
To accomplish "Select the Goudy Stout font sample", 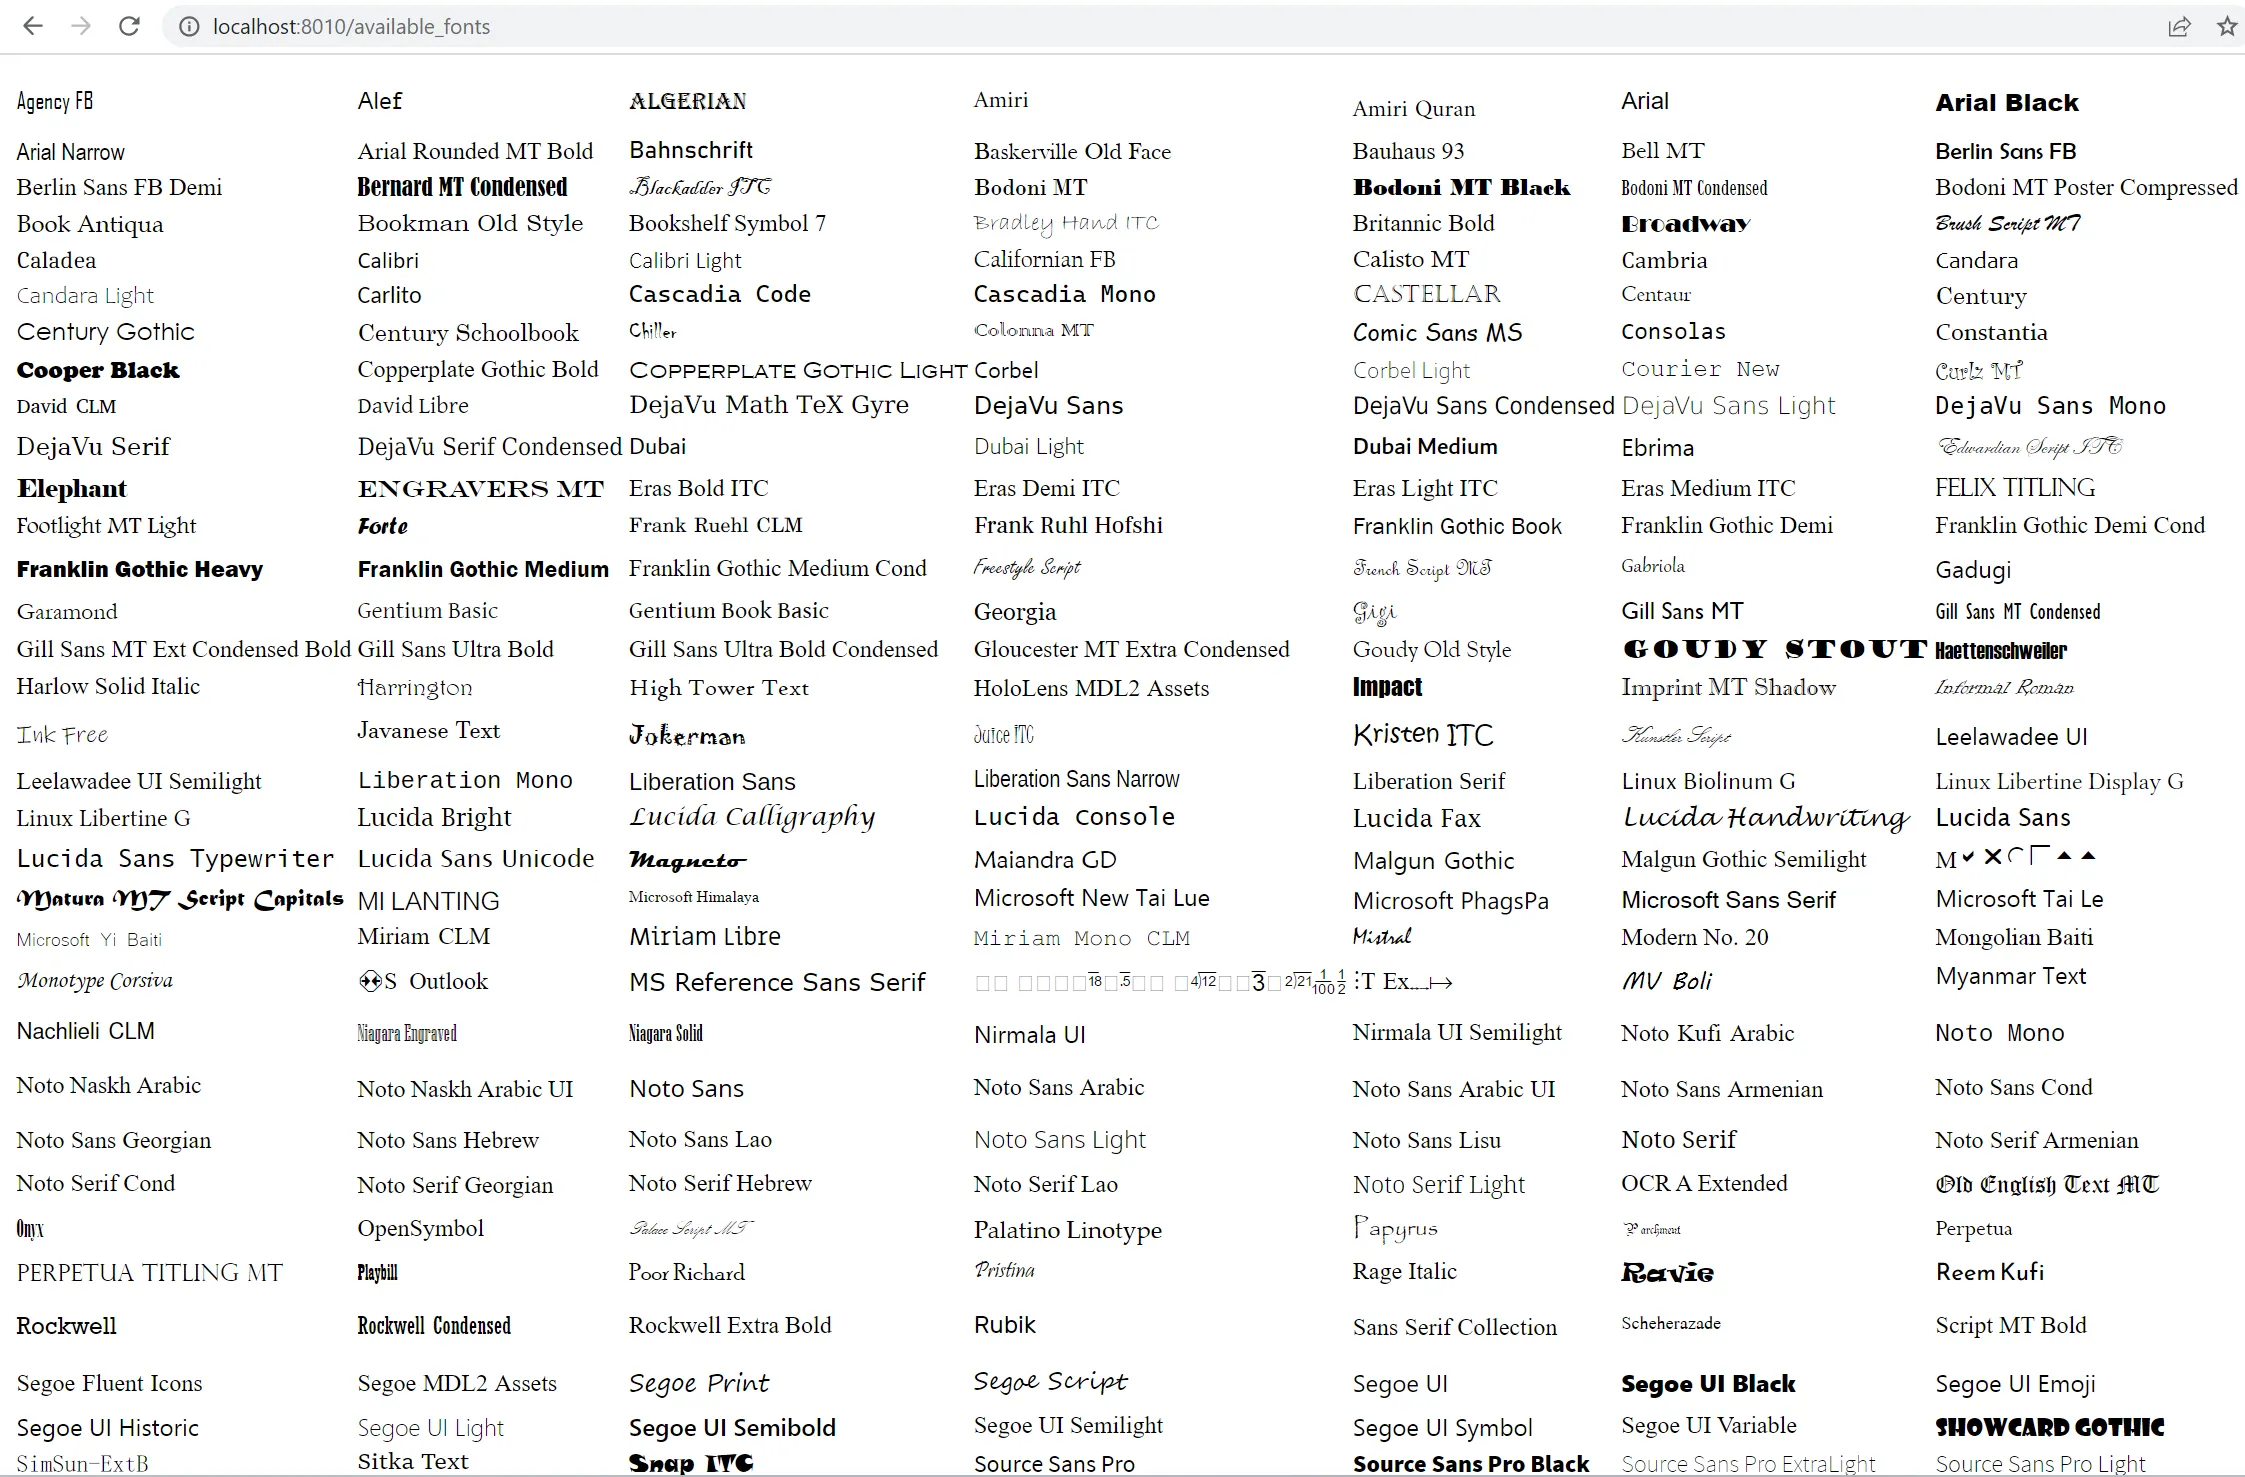I will click(1774, 649).
